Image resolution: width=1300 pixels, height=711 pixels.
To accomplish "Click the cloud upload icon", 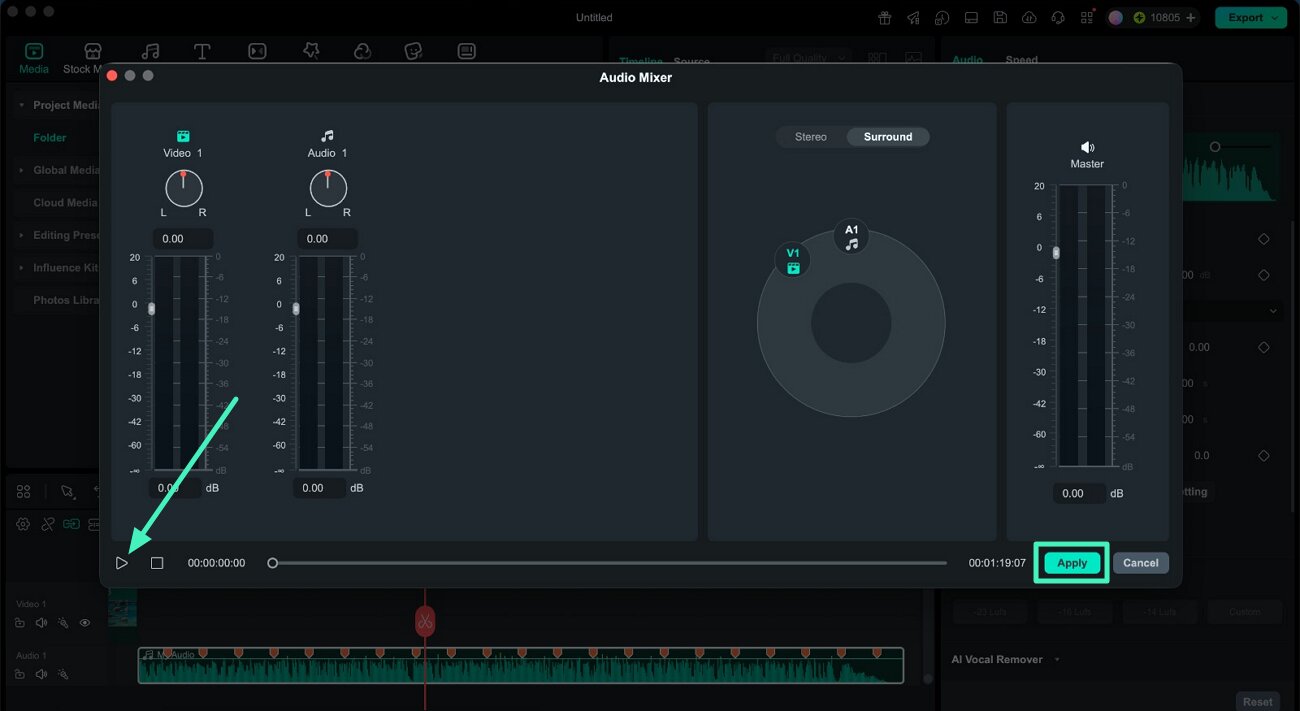I will 1029,18.
